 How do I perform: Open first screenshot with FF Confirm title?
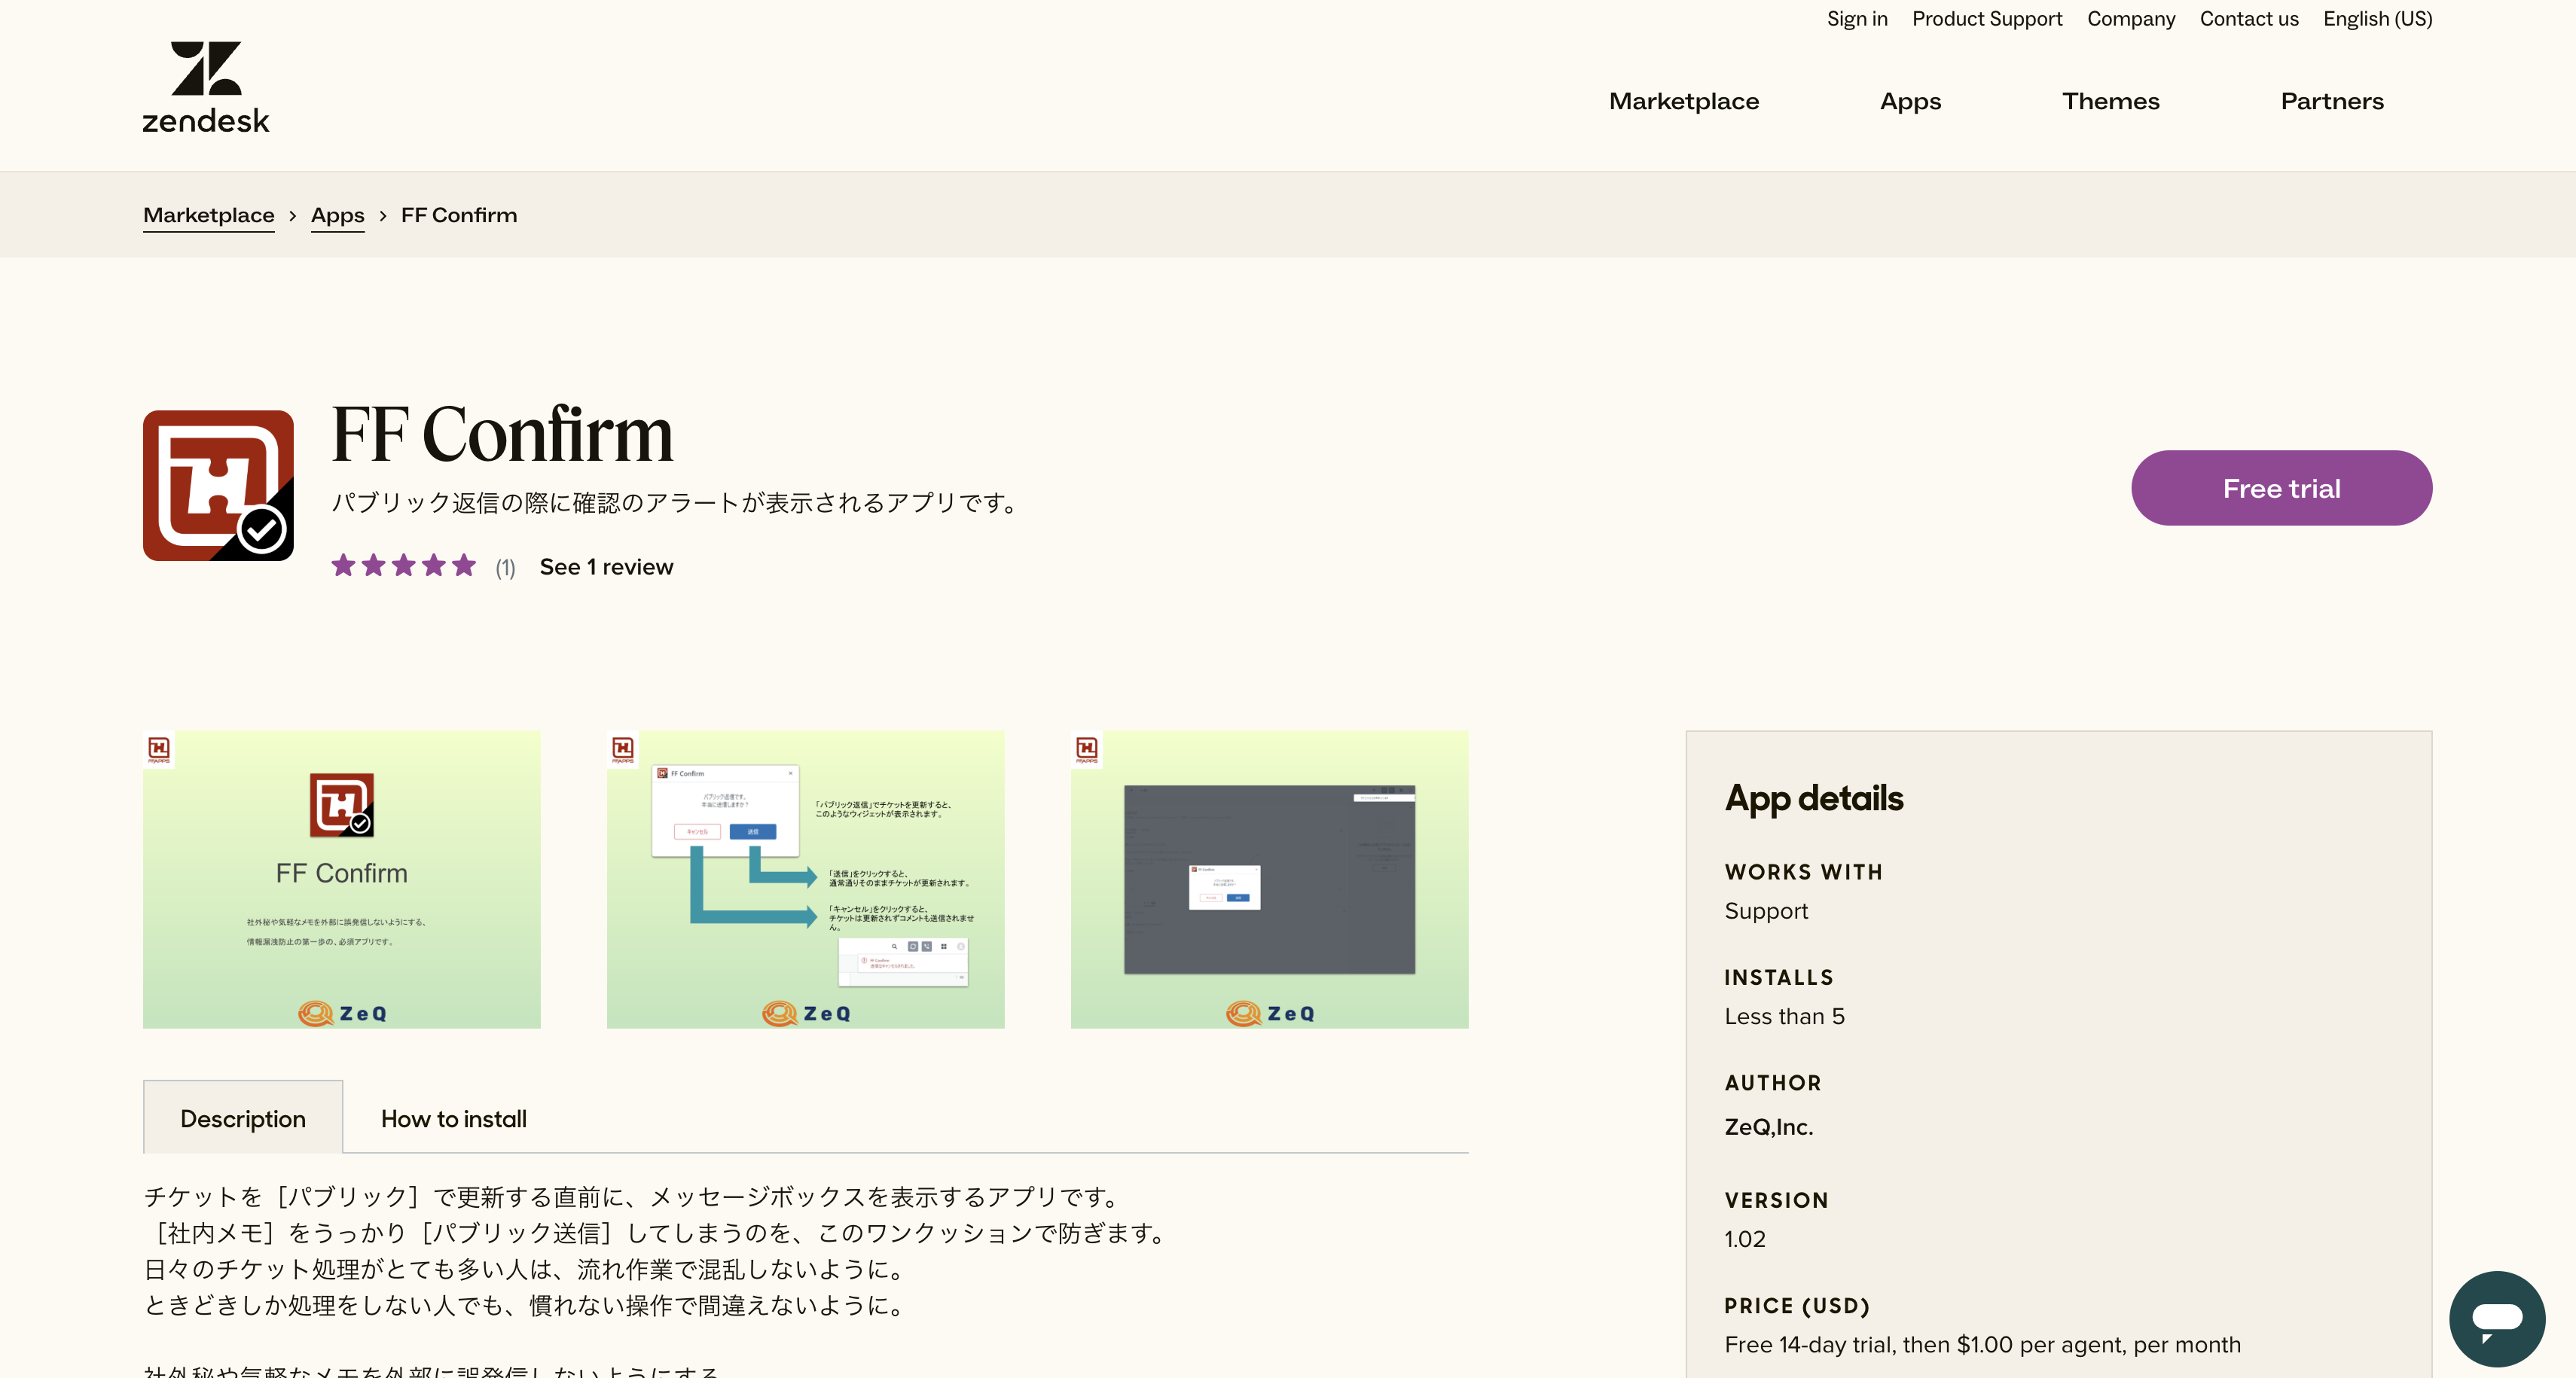pyautogui.click(x=342, y=879)
